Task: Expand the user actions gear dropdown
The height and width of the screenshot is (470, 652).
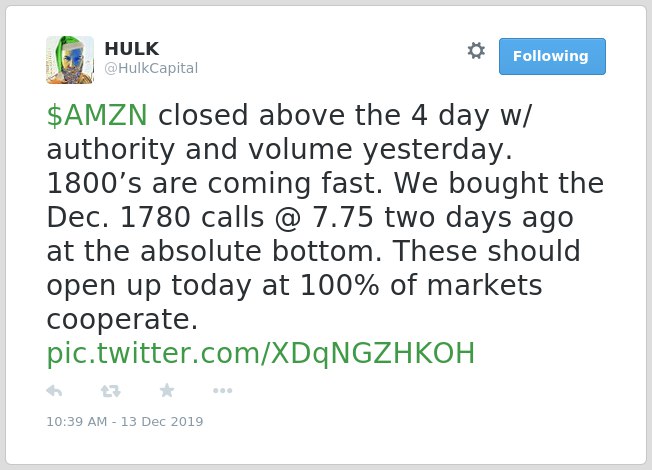Action: 476,51
